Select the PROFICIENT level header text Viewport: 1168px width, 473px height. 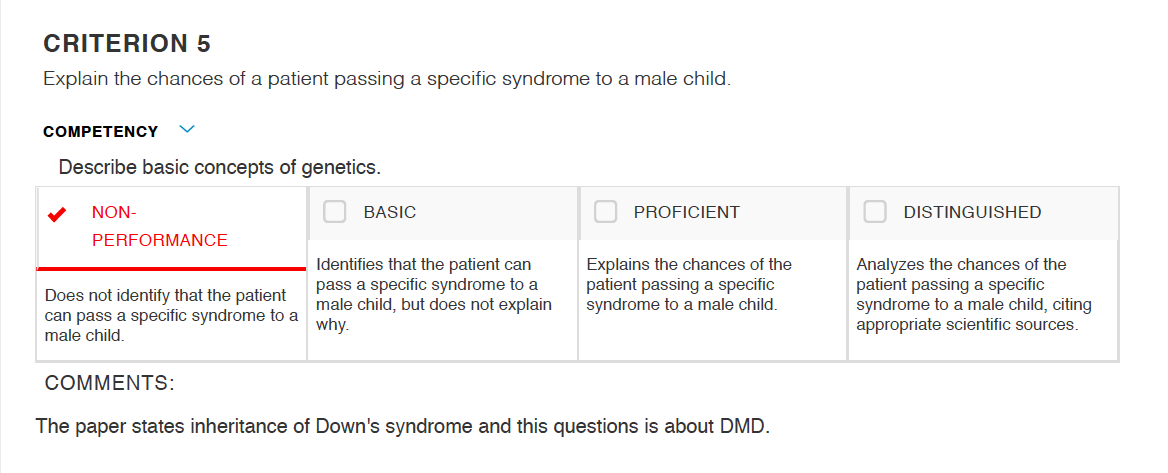click(x=687, y=212)
